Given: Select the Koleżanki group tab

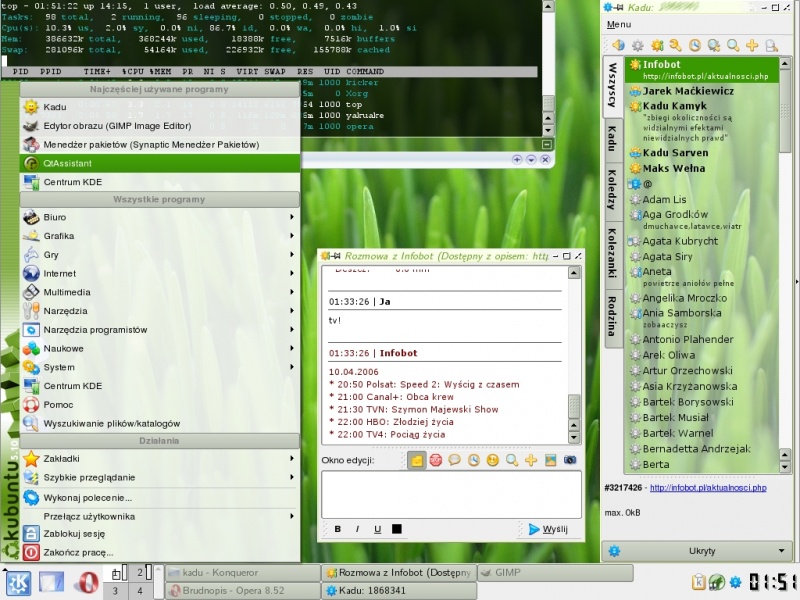Looking at the screenshot, I should (612, 253).
